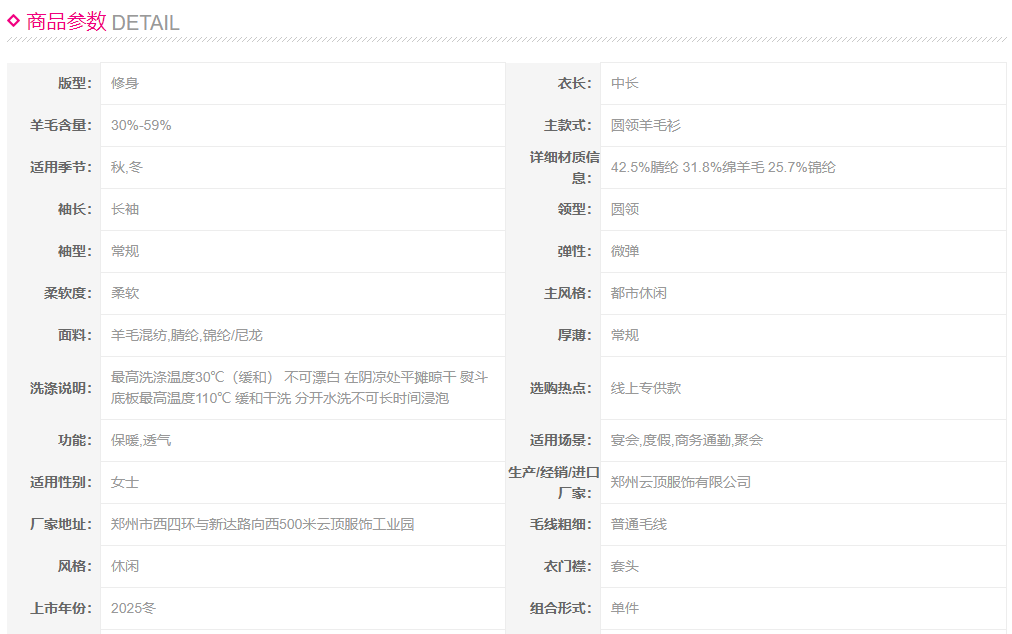Select the 修身 value for 版型

[125, 84]
